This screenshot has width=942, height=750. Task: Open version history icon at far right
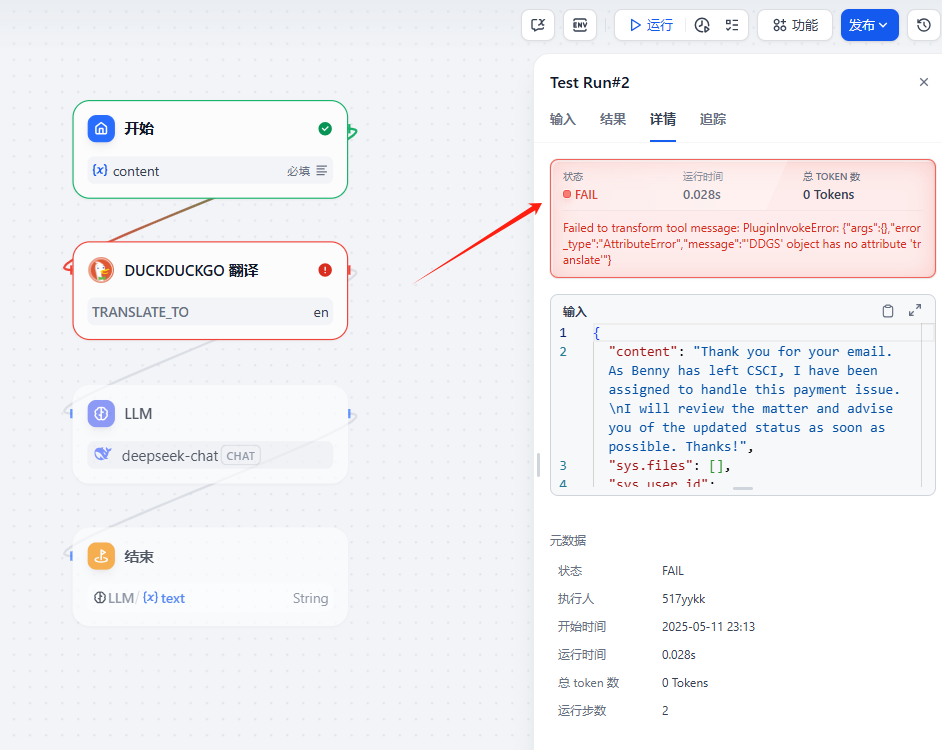tap(923, 25)
